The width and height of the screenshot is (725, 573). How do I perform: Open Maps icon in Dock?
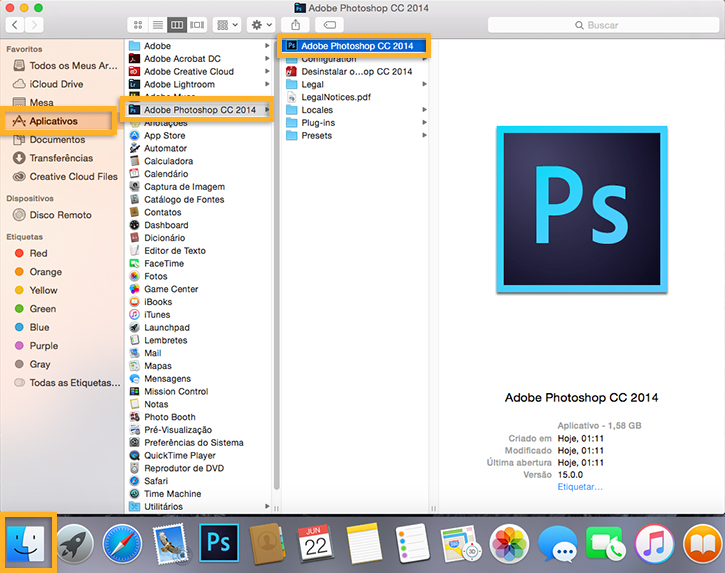coord(460,544)
